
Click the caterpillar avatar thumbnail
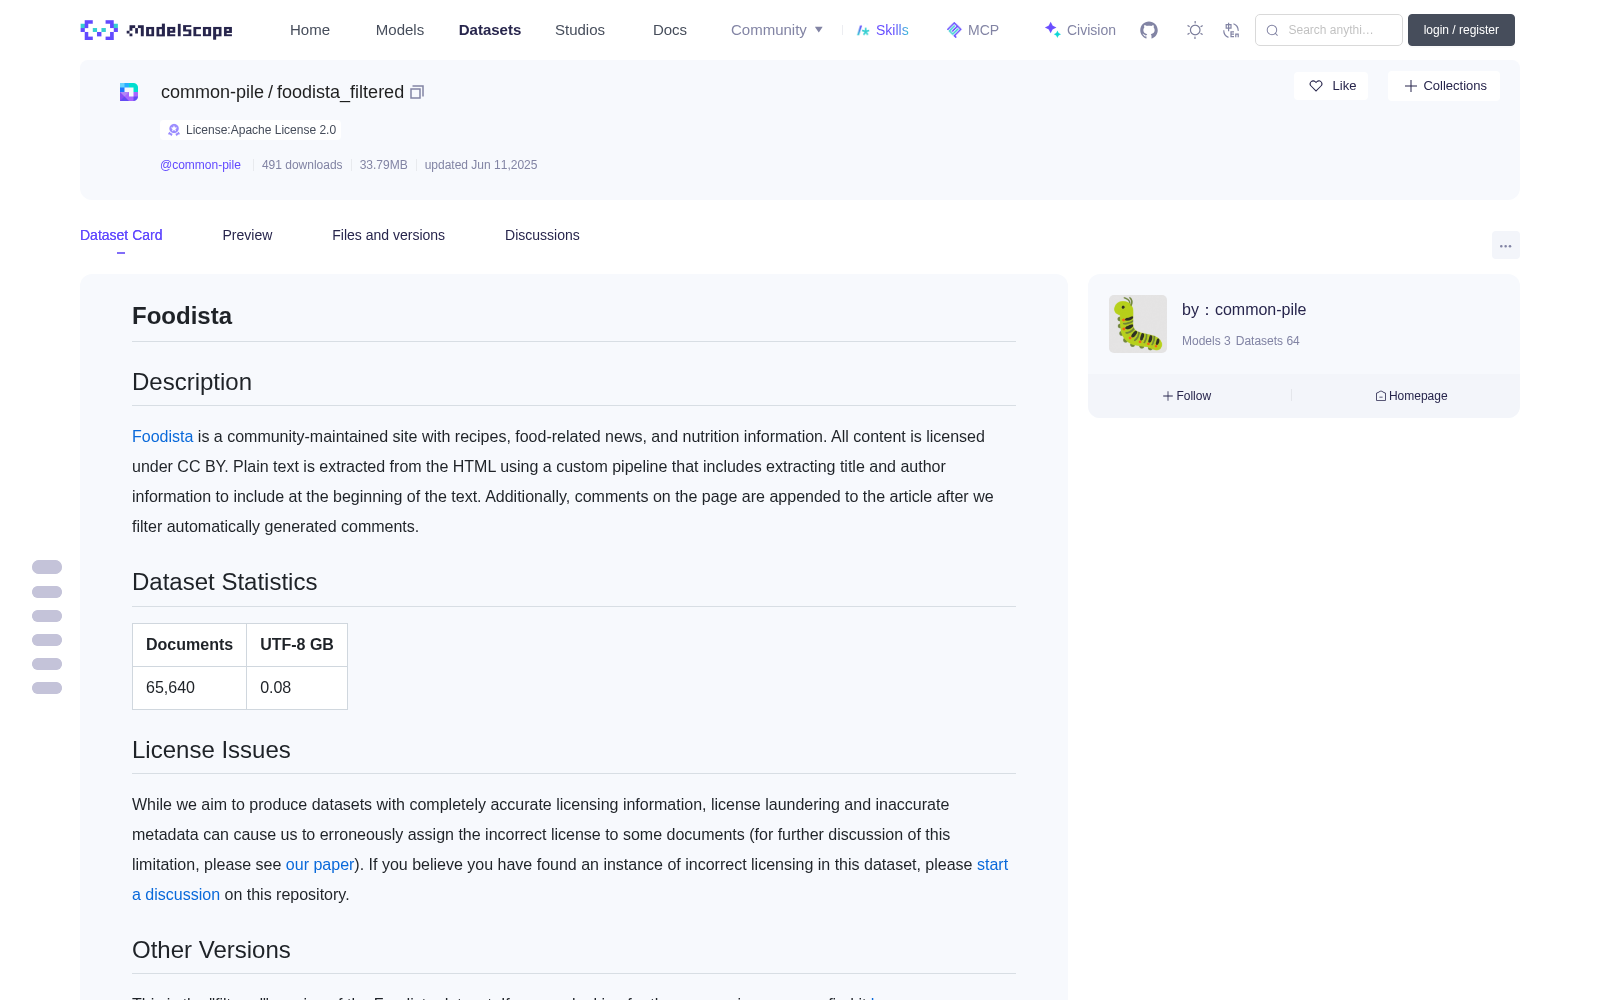1138,324
